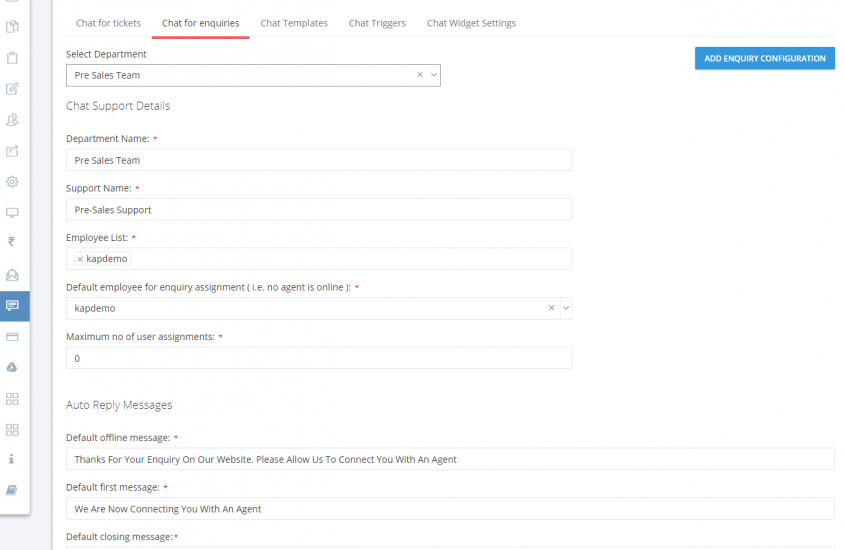Focus the Default offline message field
The height and width of the screenshot is (550, 845).
pos(451,459)
